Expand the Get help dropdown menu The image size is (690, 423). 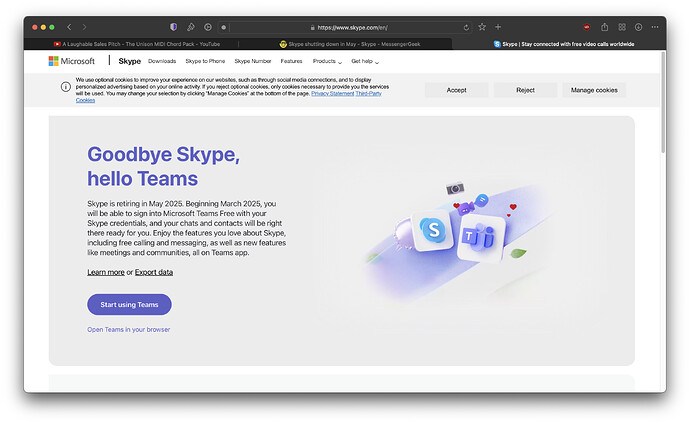[x=365, y=61]
